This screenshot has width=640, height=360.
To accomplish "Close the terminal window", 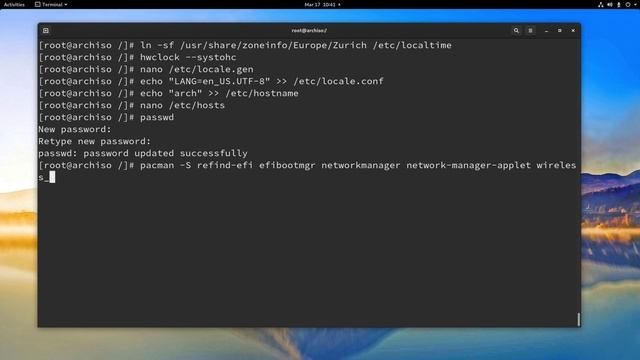I will [x=573, y=31].
